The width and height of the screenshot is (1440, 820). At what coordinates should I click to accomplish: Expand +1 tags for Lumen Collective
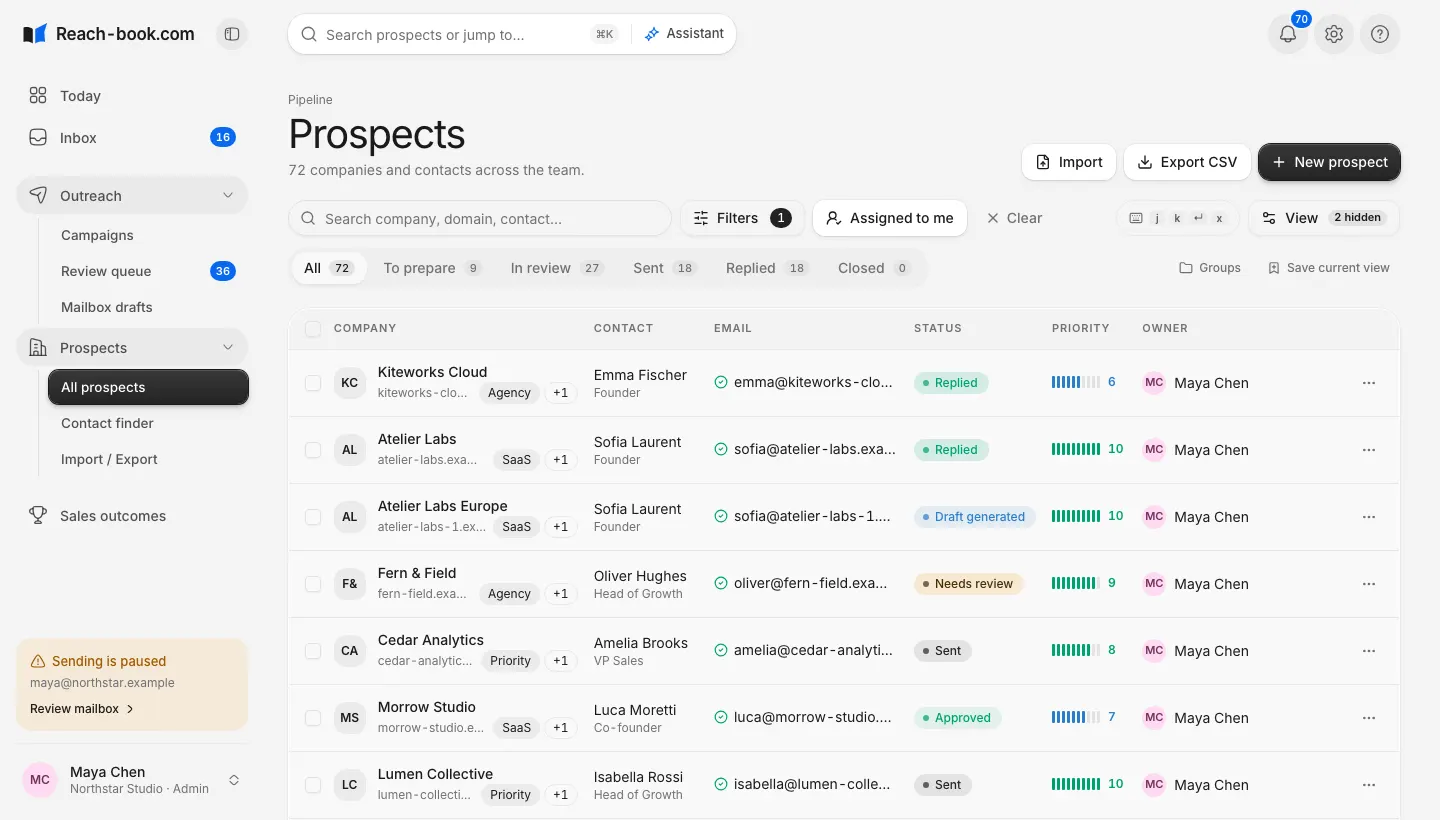pos(561,795)
